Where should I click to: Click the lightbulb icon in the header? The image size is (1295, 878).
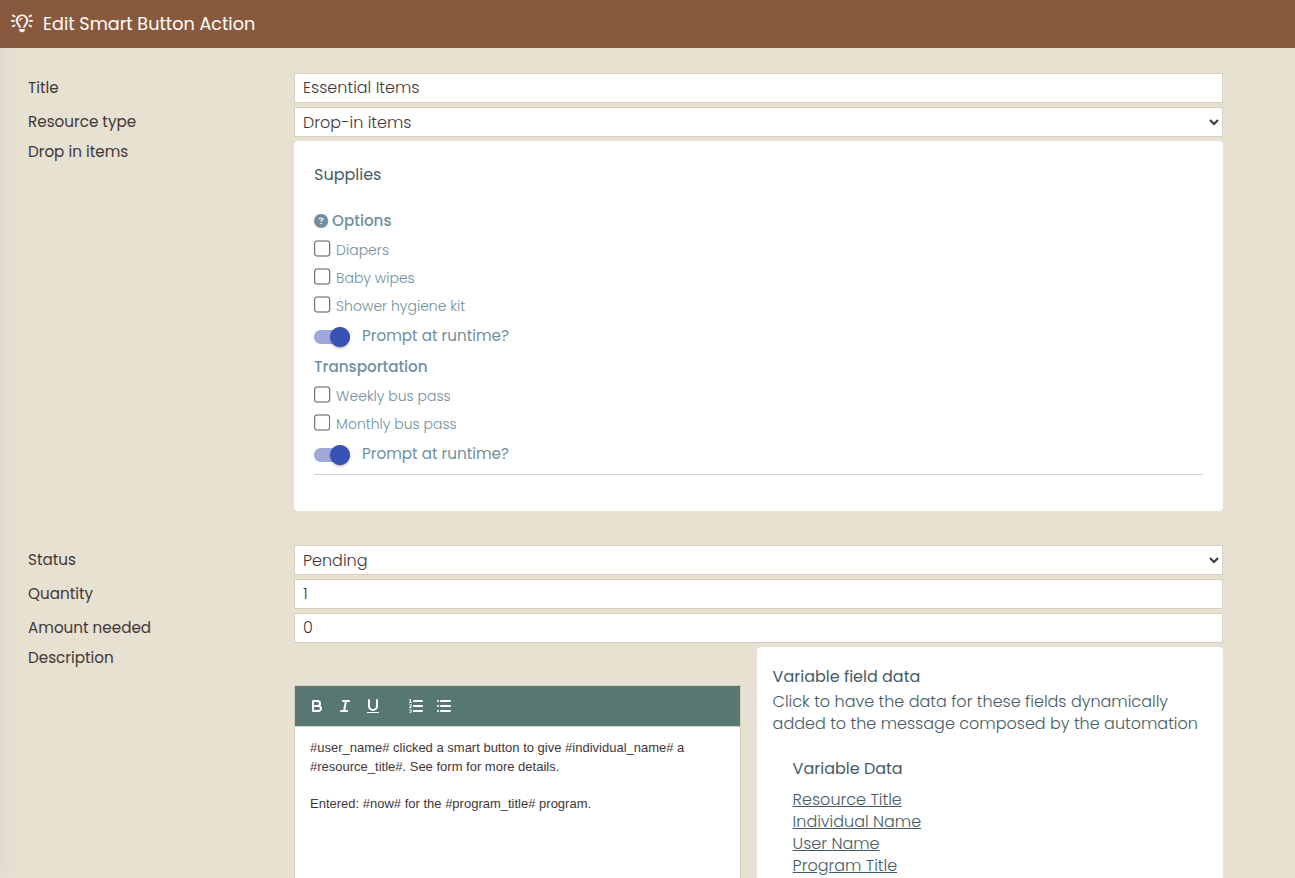click(22, 23)
